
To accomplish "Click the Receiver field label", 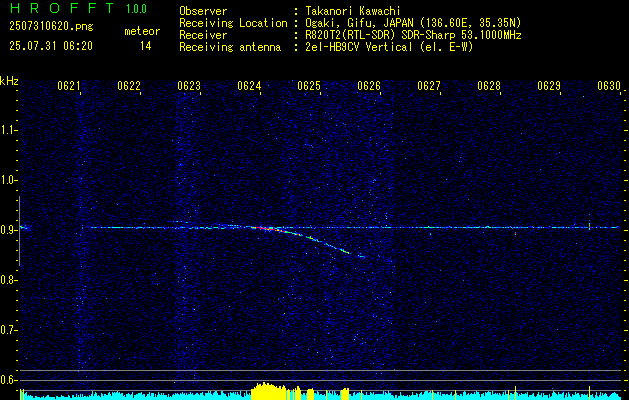I will point(203,35).
